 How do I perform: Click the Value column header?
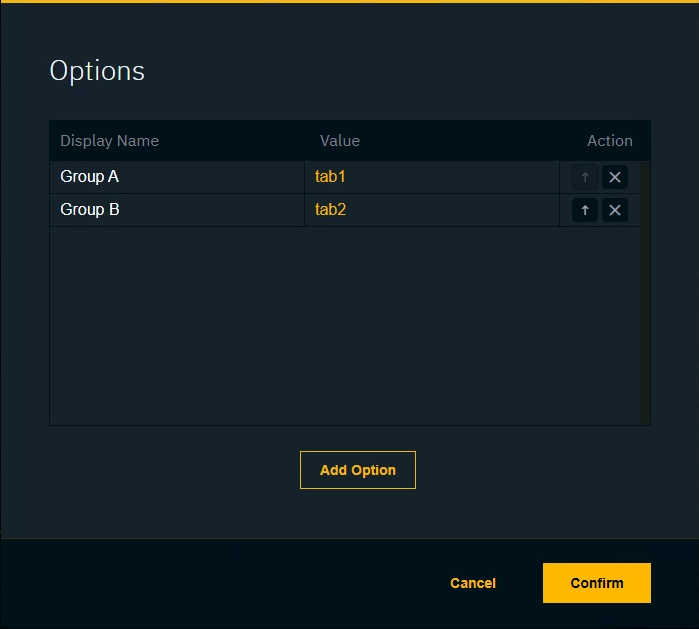tap(340, 141)
